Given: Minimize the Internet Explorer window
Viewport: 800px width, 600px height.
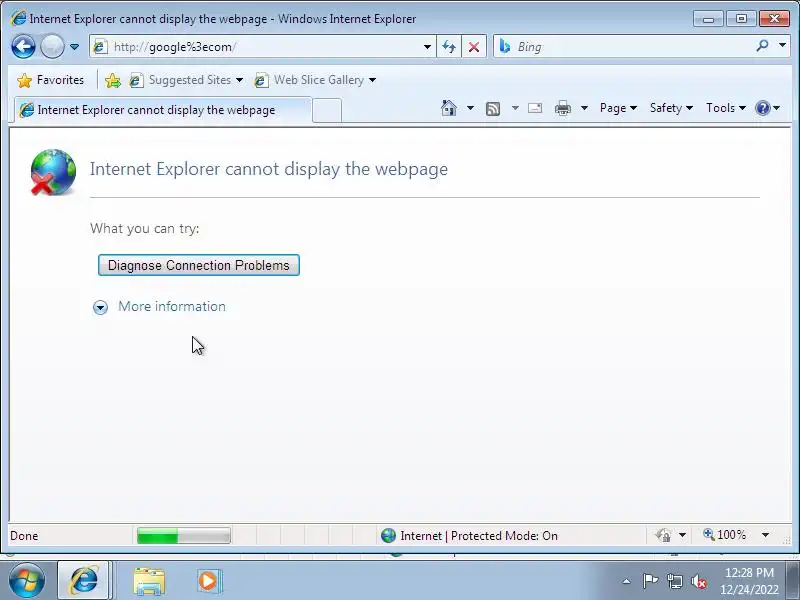Looking at the screenshot, I should (708, 19).
